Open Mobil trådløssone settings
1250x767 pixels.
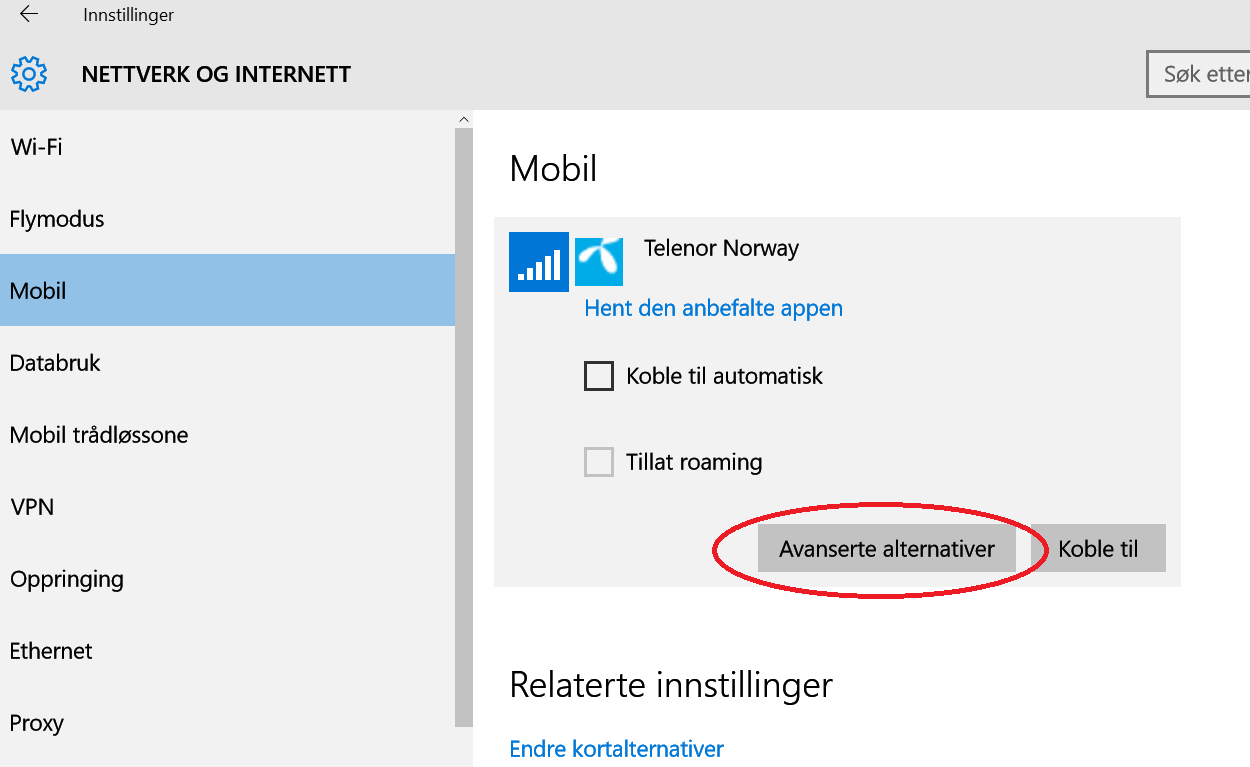tap(227, 435)
